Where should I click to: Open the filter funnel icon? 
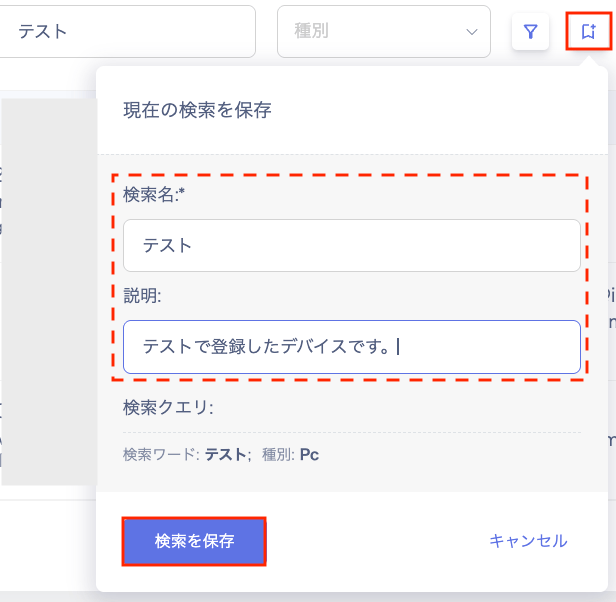click(530, 31)
